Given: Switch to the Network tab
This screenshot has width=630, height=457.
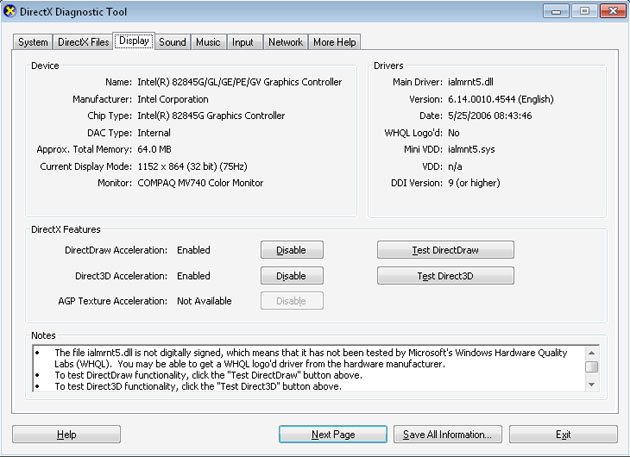Looking at the screenshot, I should click(x=285, y=42).
